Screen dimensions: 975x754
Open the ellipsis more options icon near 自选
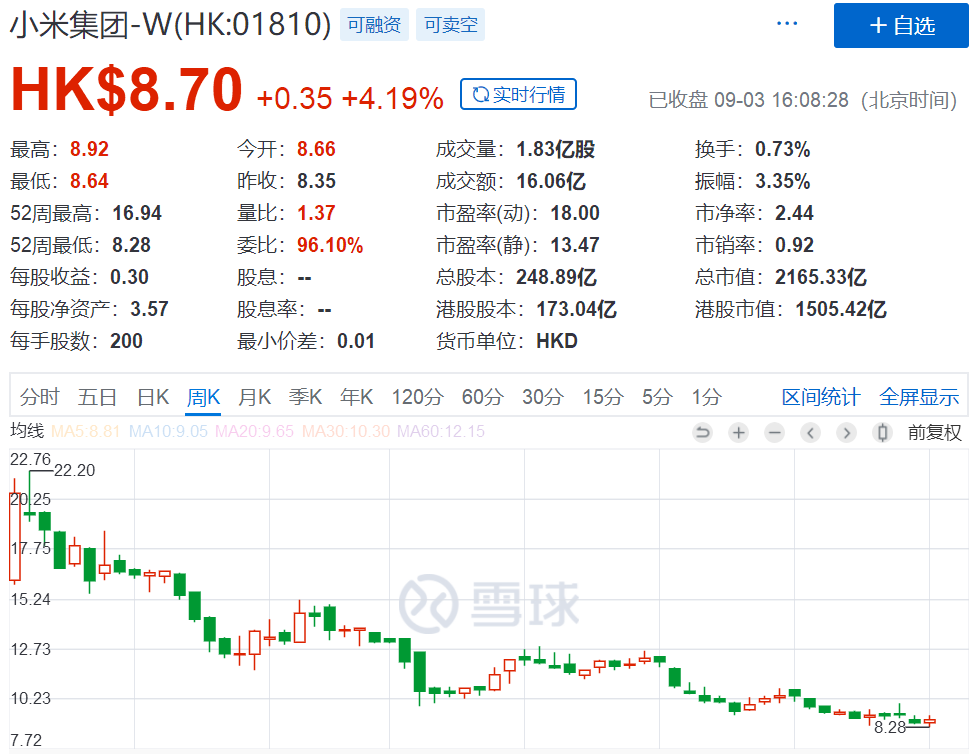787,22
